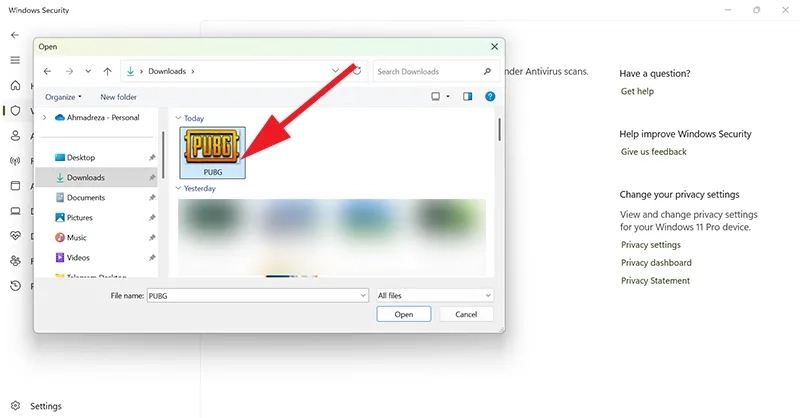Open the recent locations dropdown arrow

pos(88,72)
